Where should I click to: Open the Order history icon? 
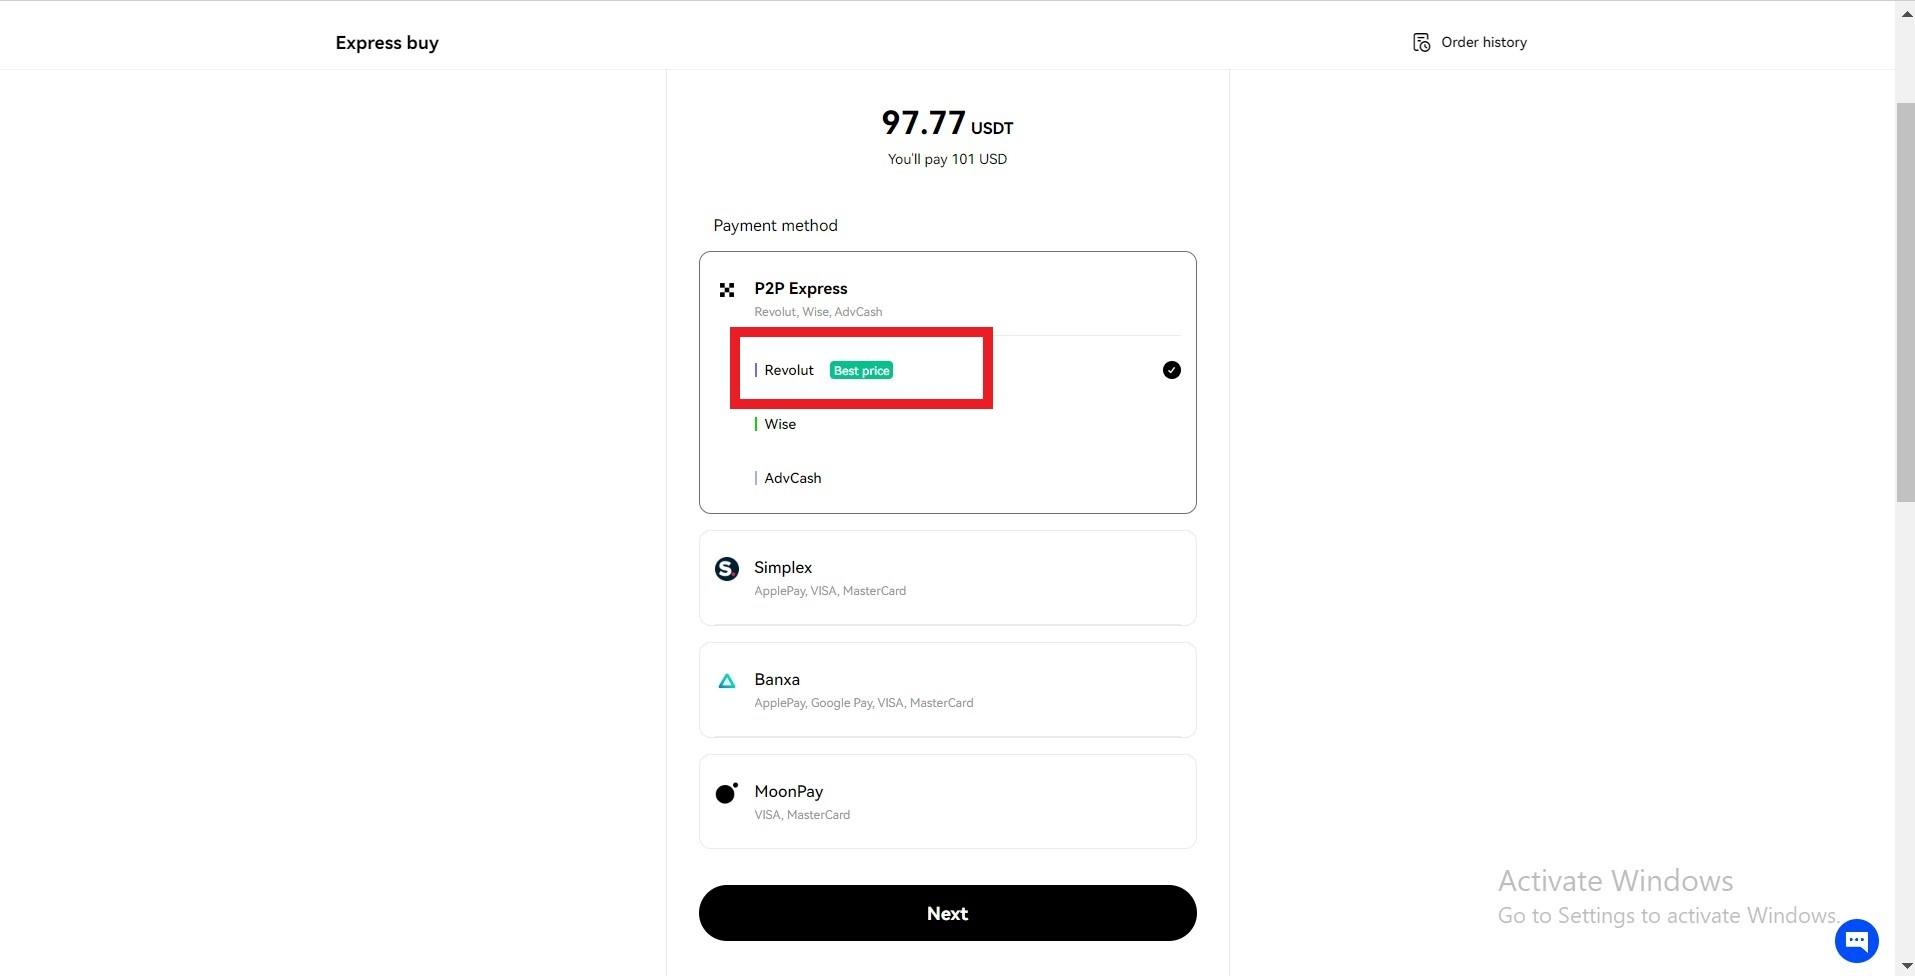1421,42
